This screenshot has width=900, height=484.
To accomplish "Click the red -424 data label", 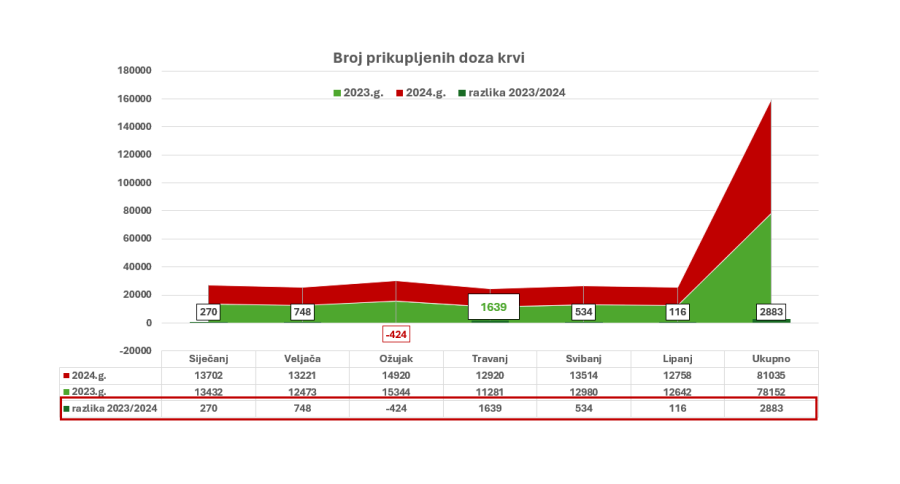I will click(396, 334).
